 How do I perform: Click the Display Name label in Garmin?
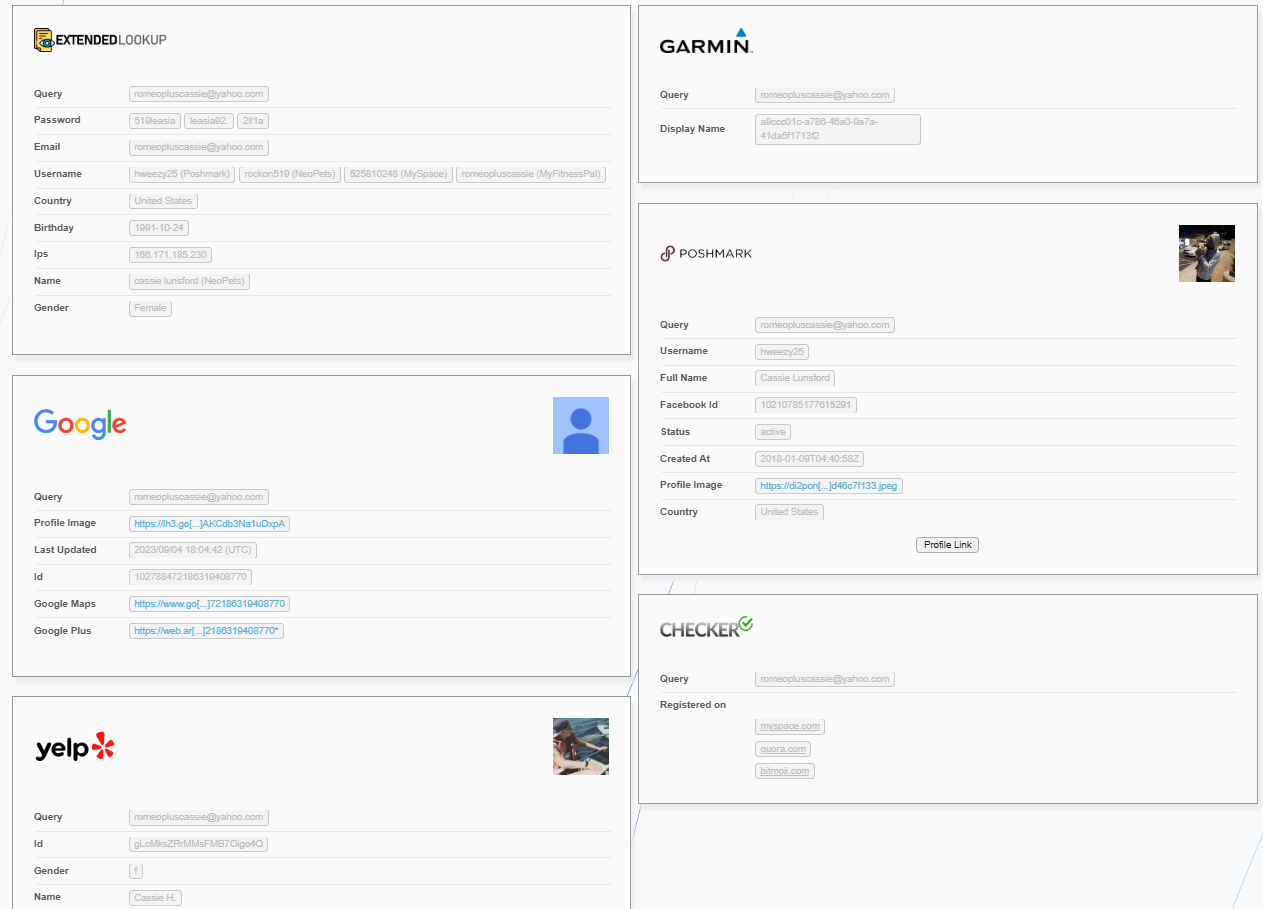(x=692, y=129)
